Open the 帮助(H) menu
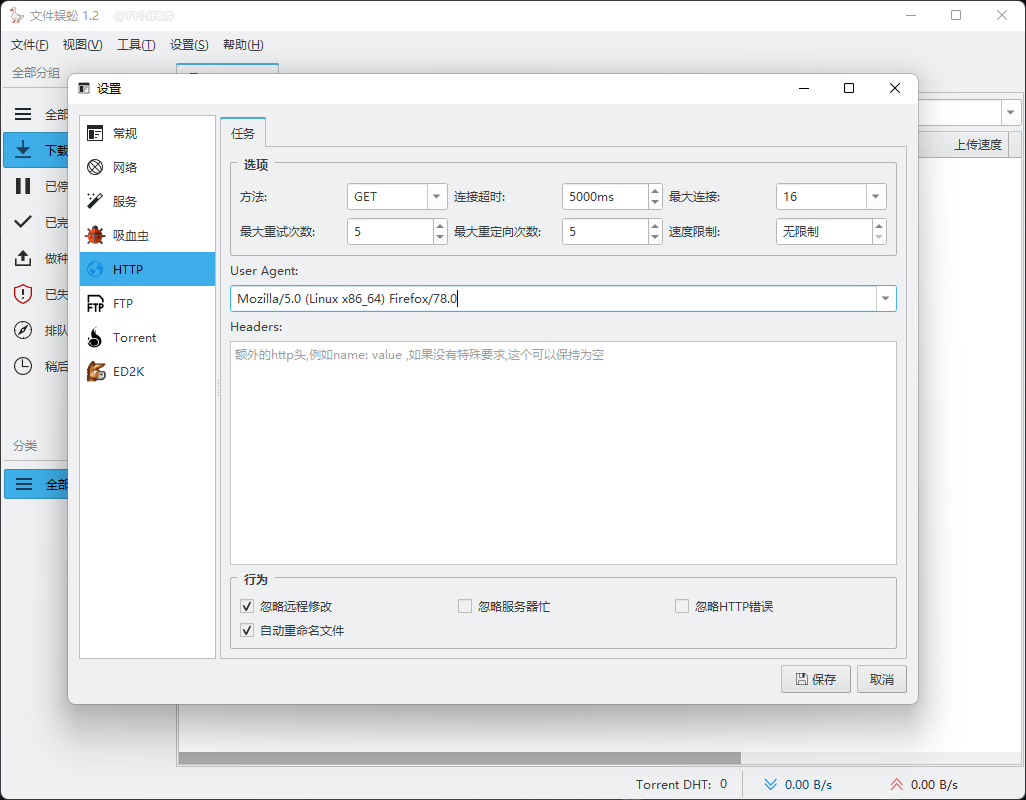The height and width of the screenshot is (800, 1026). pos(243,44)
